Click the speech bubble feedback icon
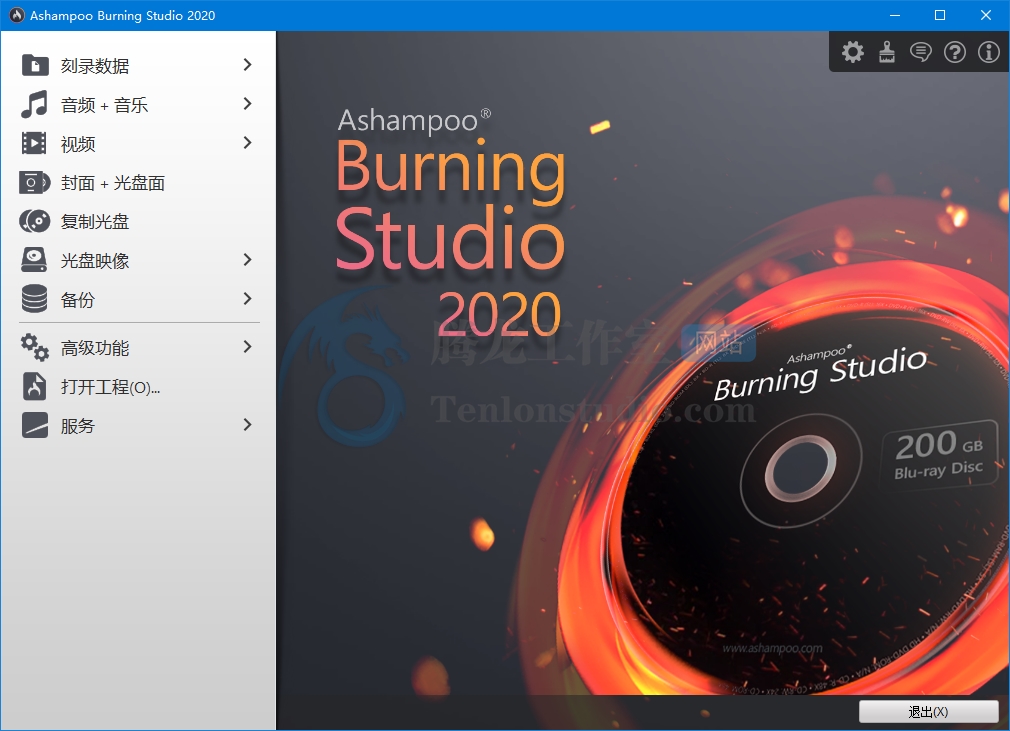The height and width of the screenshot is (731, 1010). 920,52
